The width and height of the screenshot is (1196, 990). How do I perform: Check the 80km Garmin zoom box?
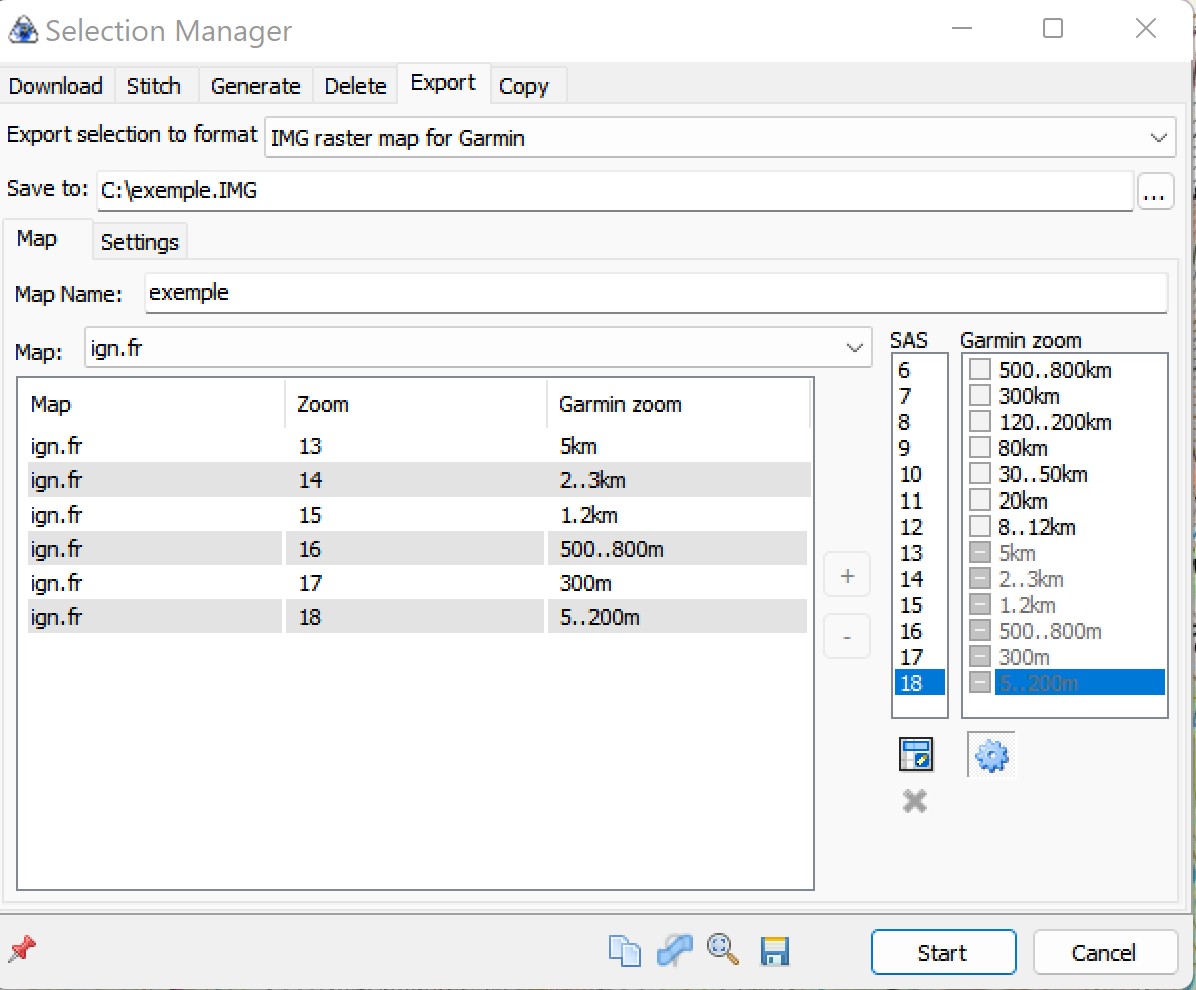pos(979,448)
